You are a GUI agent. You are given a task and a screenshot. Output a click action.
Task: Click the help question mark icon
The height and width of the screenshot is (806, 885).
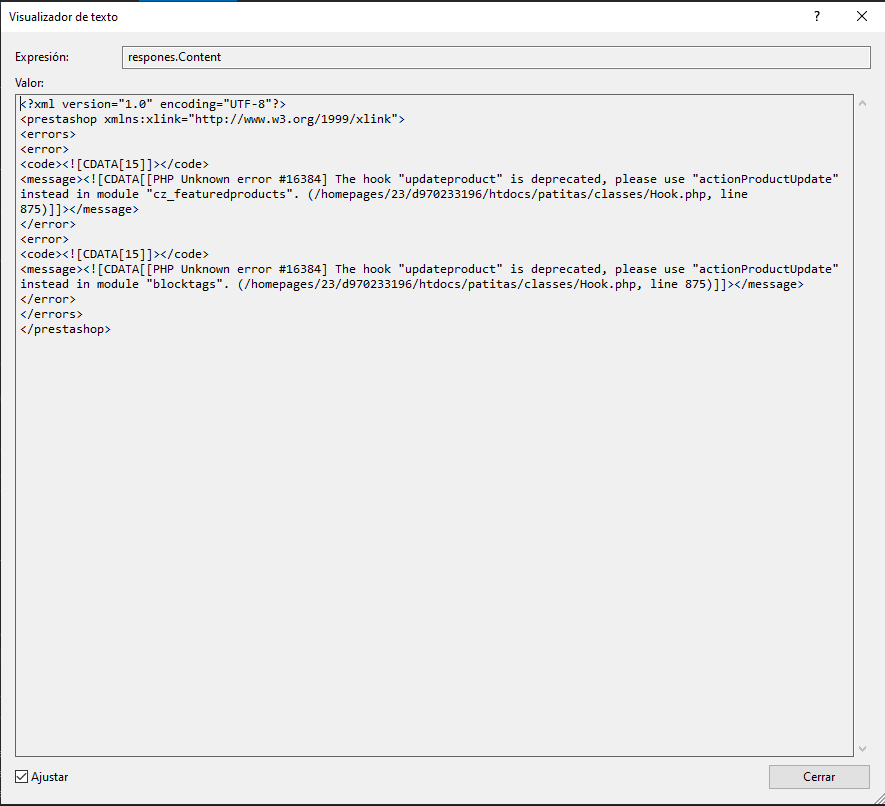point(817,16)
